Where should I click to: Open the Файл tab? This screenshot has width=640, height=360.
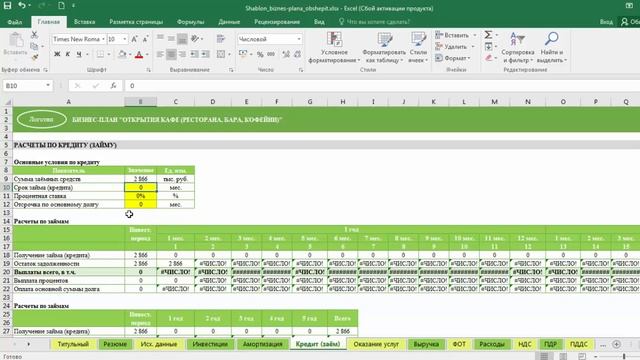15,22
